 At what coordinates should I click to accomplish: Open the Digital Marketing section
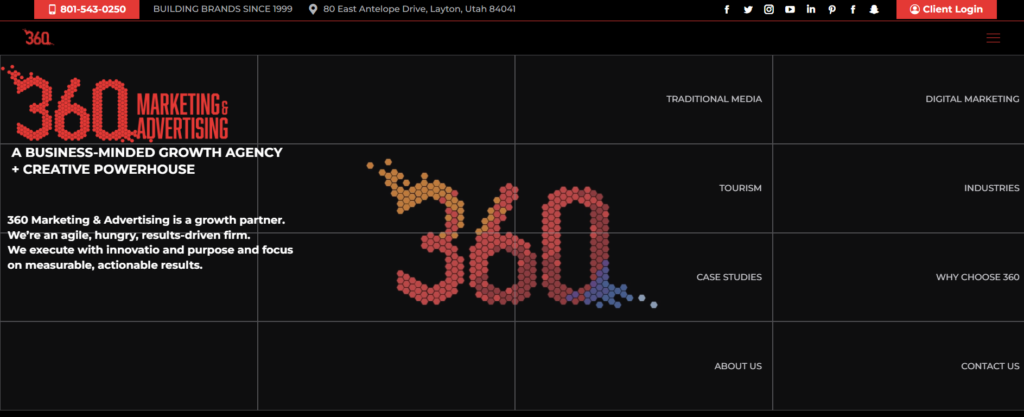click(972, 99)
